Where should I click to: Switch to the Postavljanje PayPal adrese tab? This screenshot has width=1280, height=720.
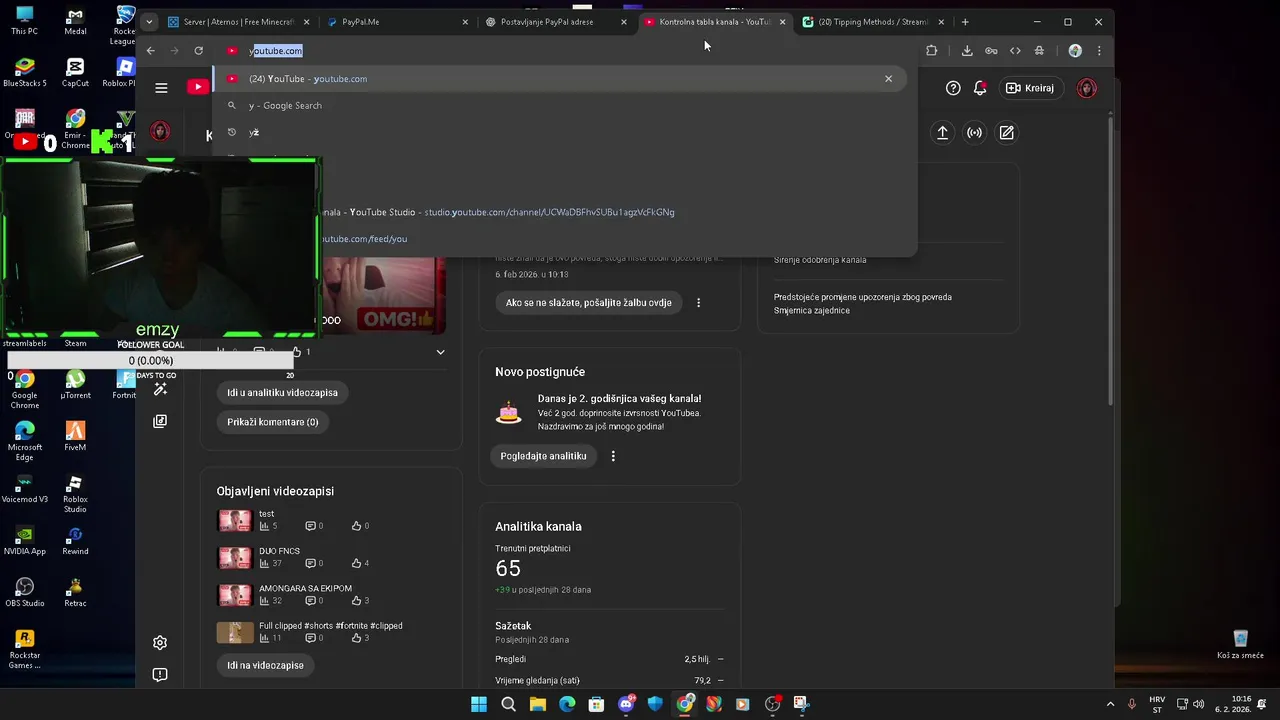(x=556, y=21)
